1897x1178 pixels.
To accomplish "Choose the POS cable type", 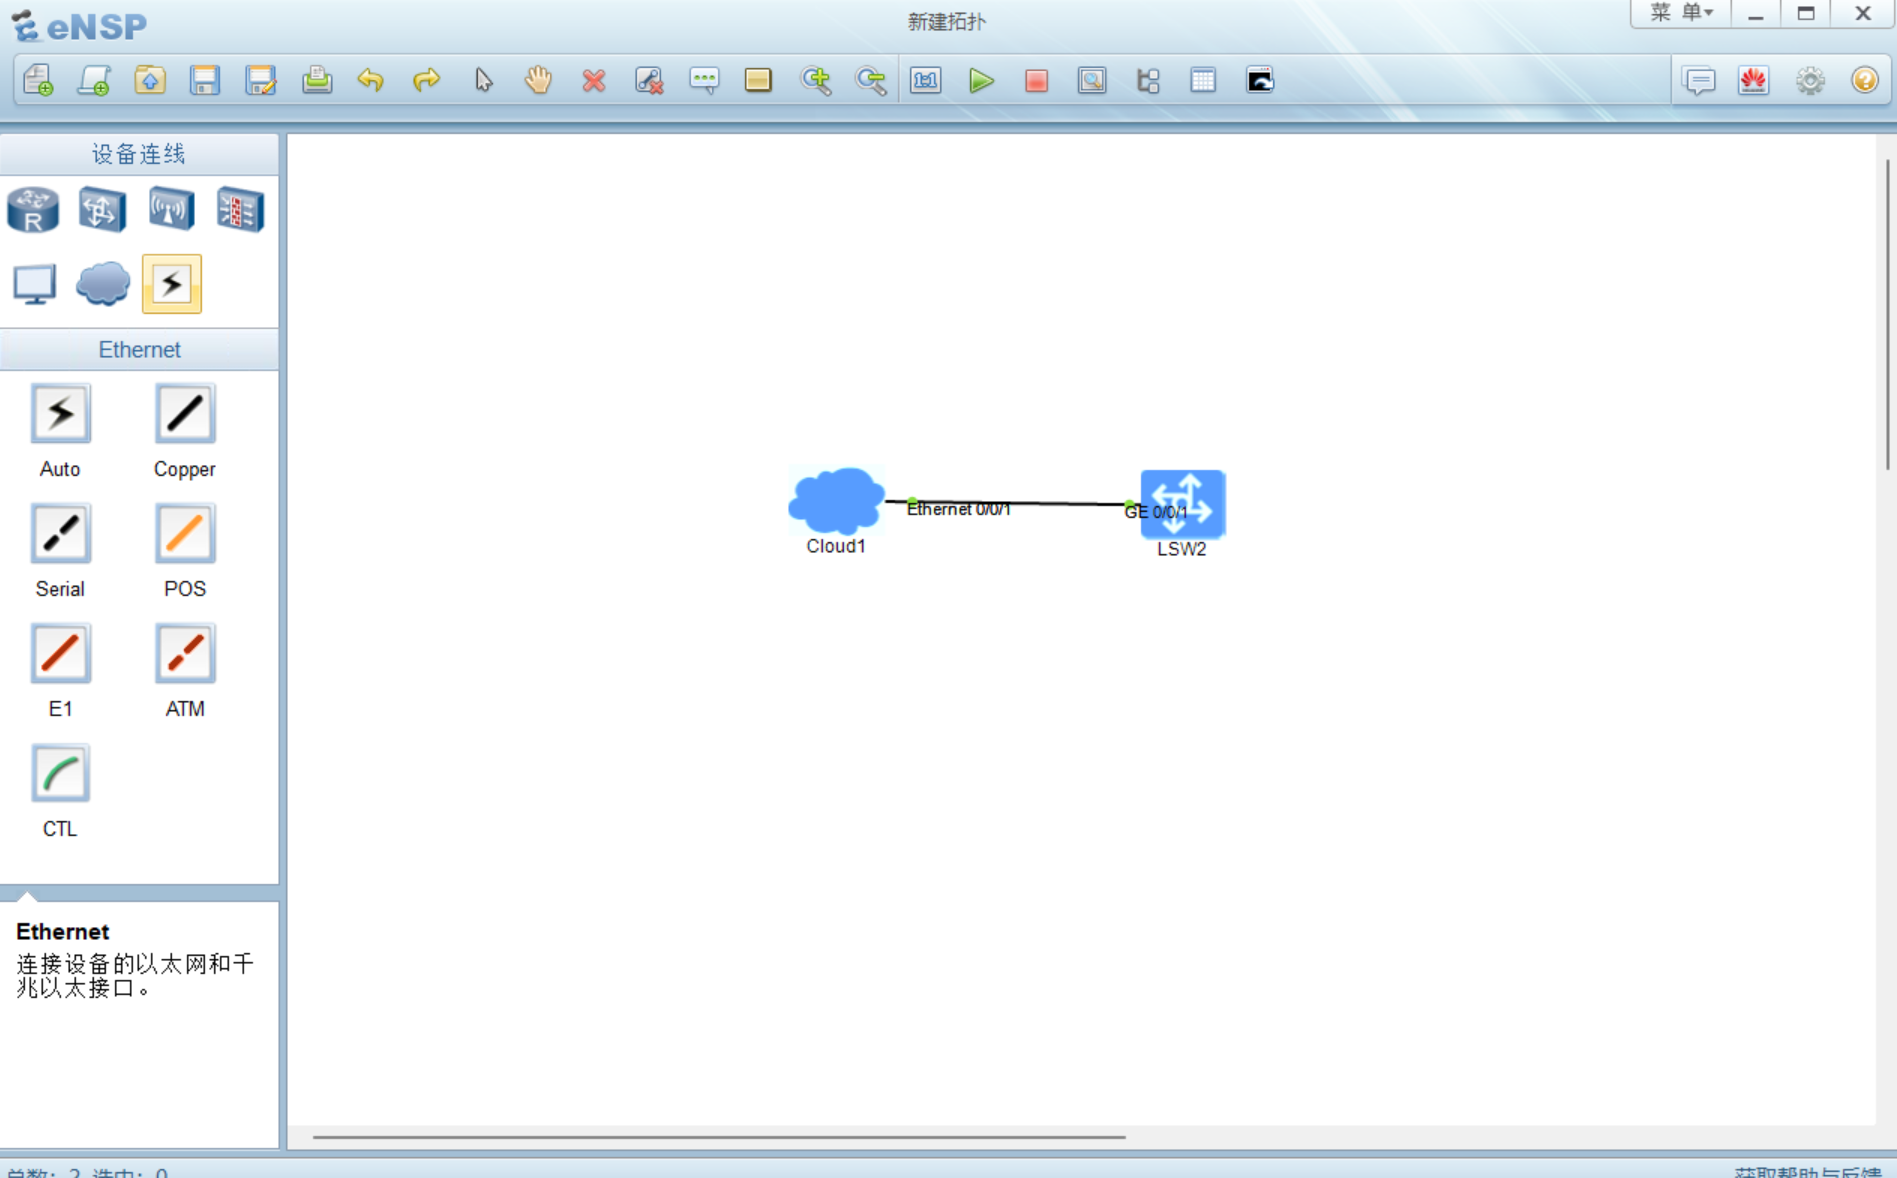I will [x=185, y=533].
